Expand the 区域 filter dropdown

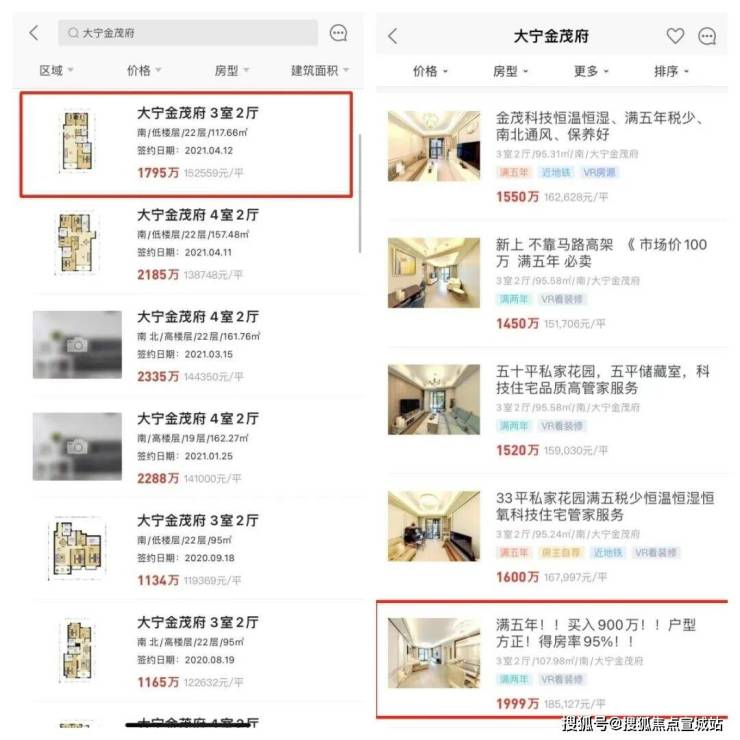(x=56, y=71)
